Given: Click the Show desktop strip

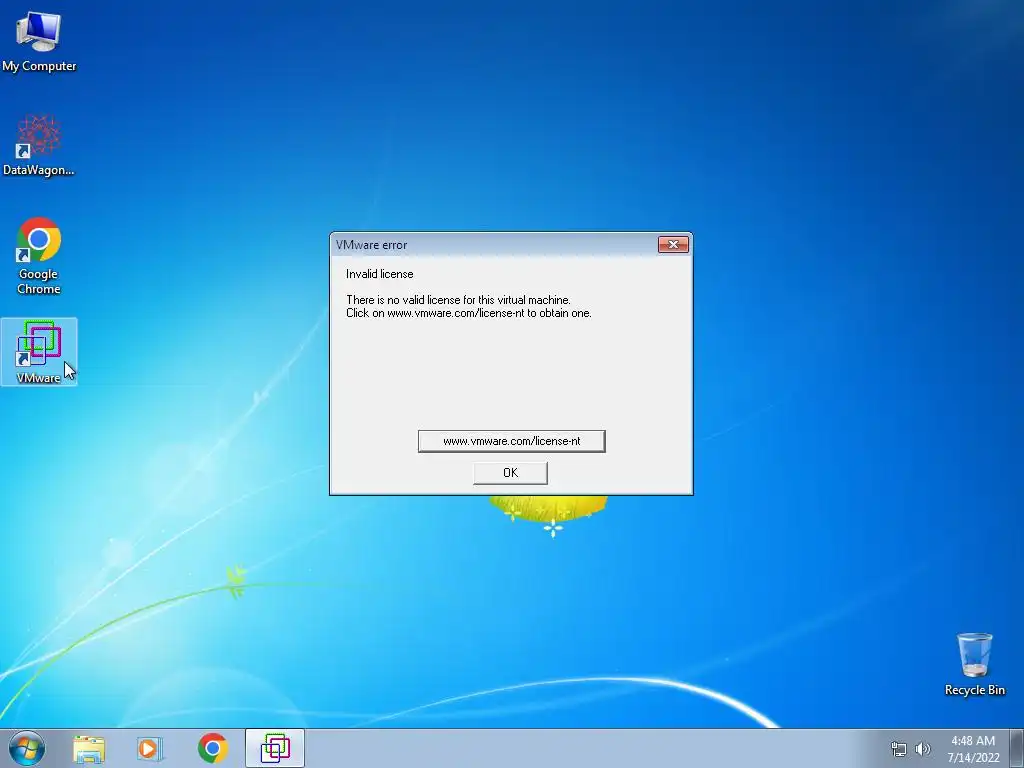Looking at the screenshot, I should point(1017,748).
